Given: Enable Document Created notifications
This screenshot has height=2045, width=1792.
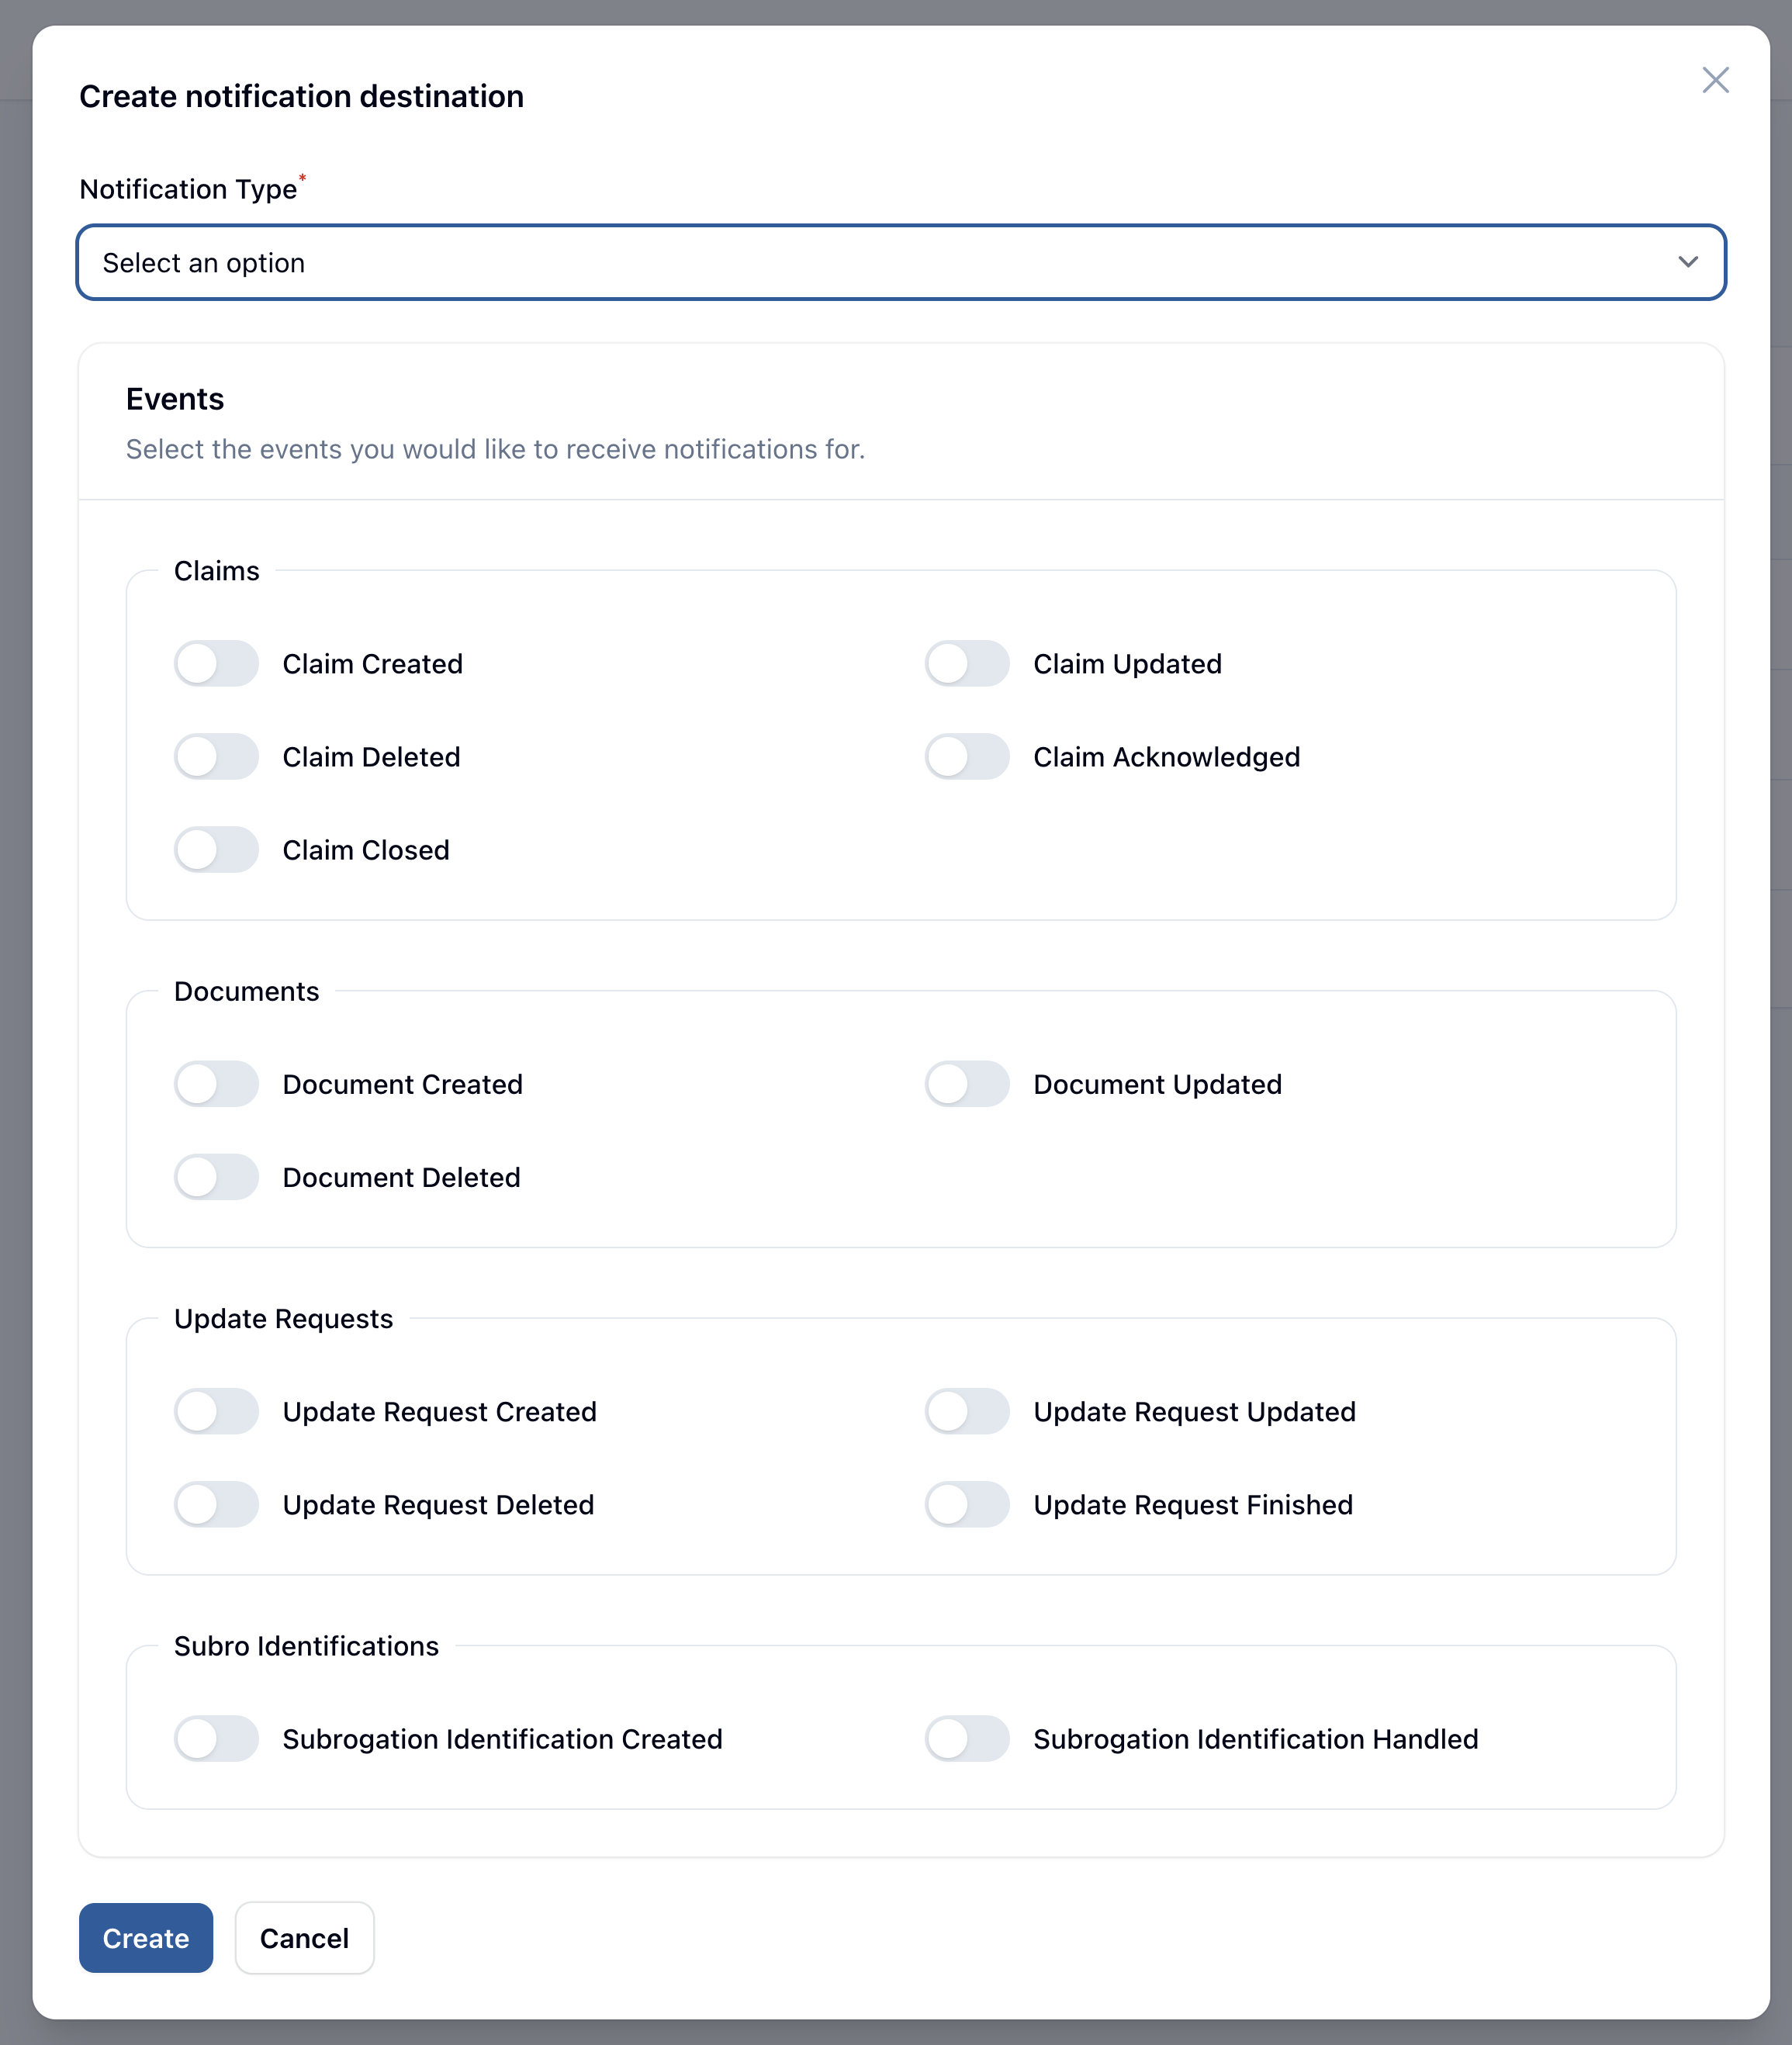Looking at the screenshot, I should (216, 1084).
